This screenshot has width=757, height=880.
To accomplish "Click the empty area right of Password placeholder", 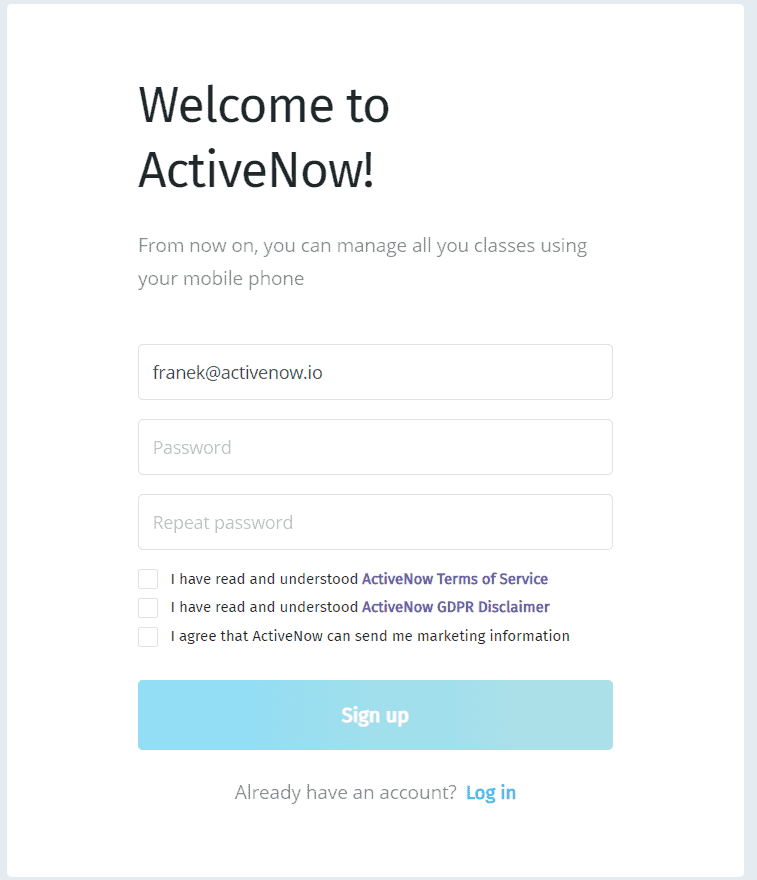I will (x=421, y=447).
